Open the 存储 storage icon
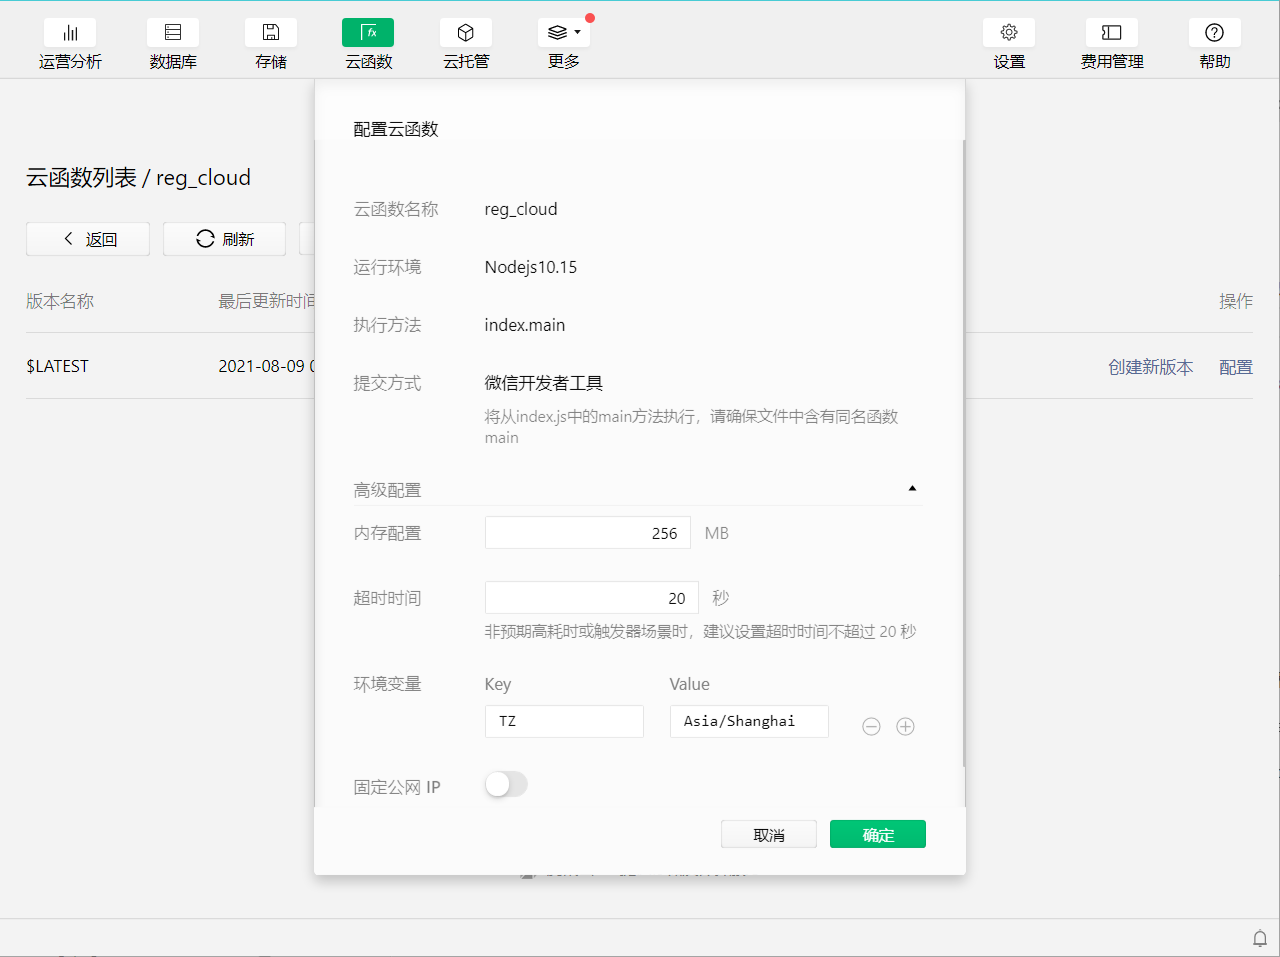This screenshot has height=957, width=1280. 271,33
